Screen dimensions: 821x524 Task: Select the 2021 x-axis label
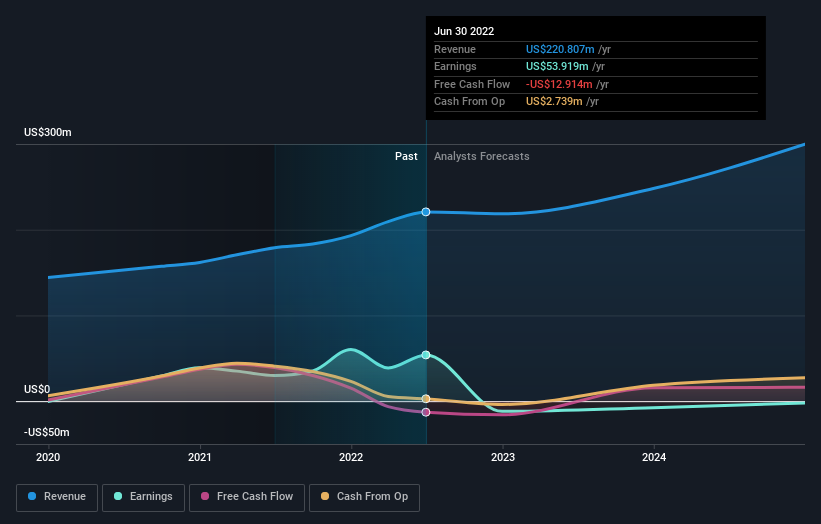click(x=199, y=458)
